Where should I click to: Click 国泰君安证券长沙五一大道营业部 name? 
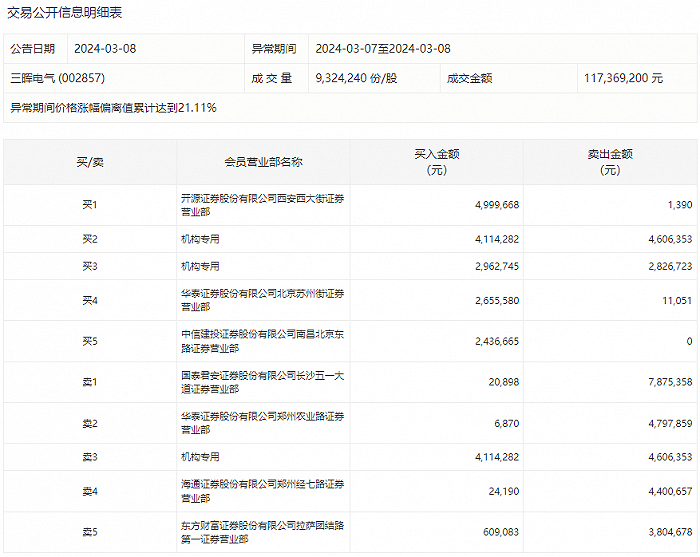pos(262,382)
